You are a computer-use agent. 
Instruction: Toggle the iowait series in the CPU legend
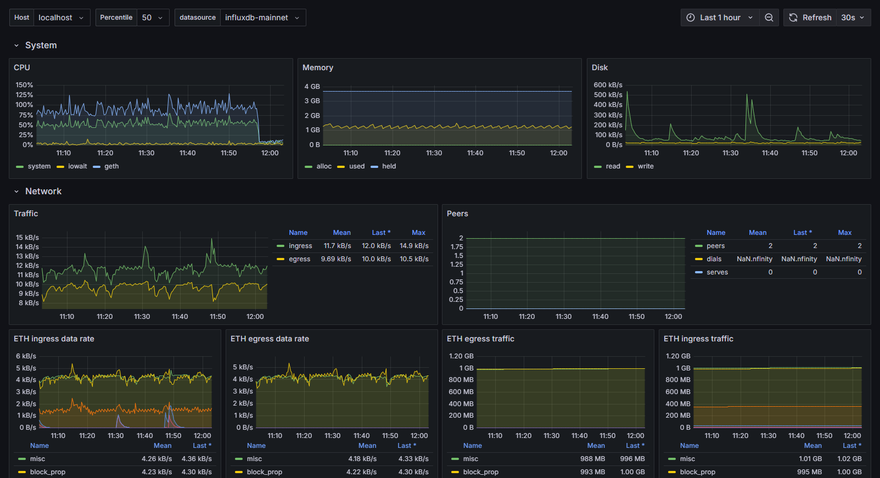(x=78, y=166)
